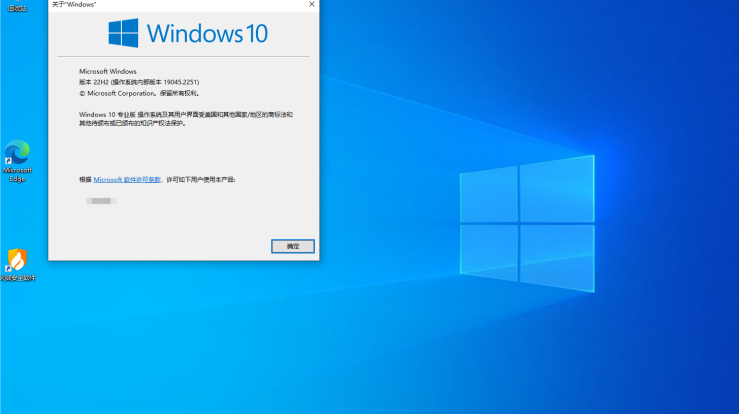Click the 确定 button in the About Windows dialog
Viewport: 739px width, 414px height.
[293, 246]
